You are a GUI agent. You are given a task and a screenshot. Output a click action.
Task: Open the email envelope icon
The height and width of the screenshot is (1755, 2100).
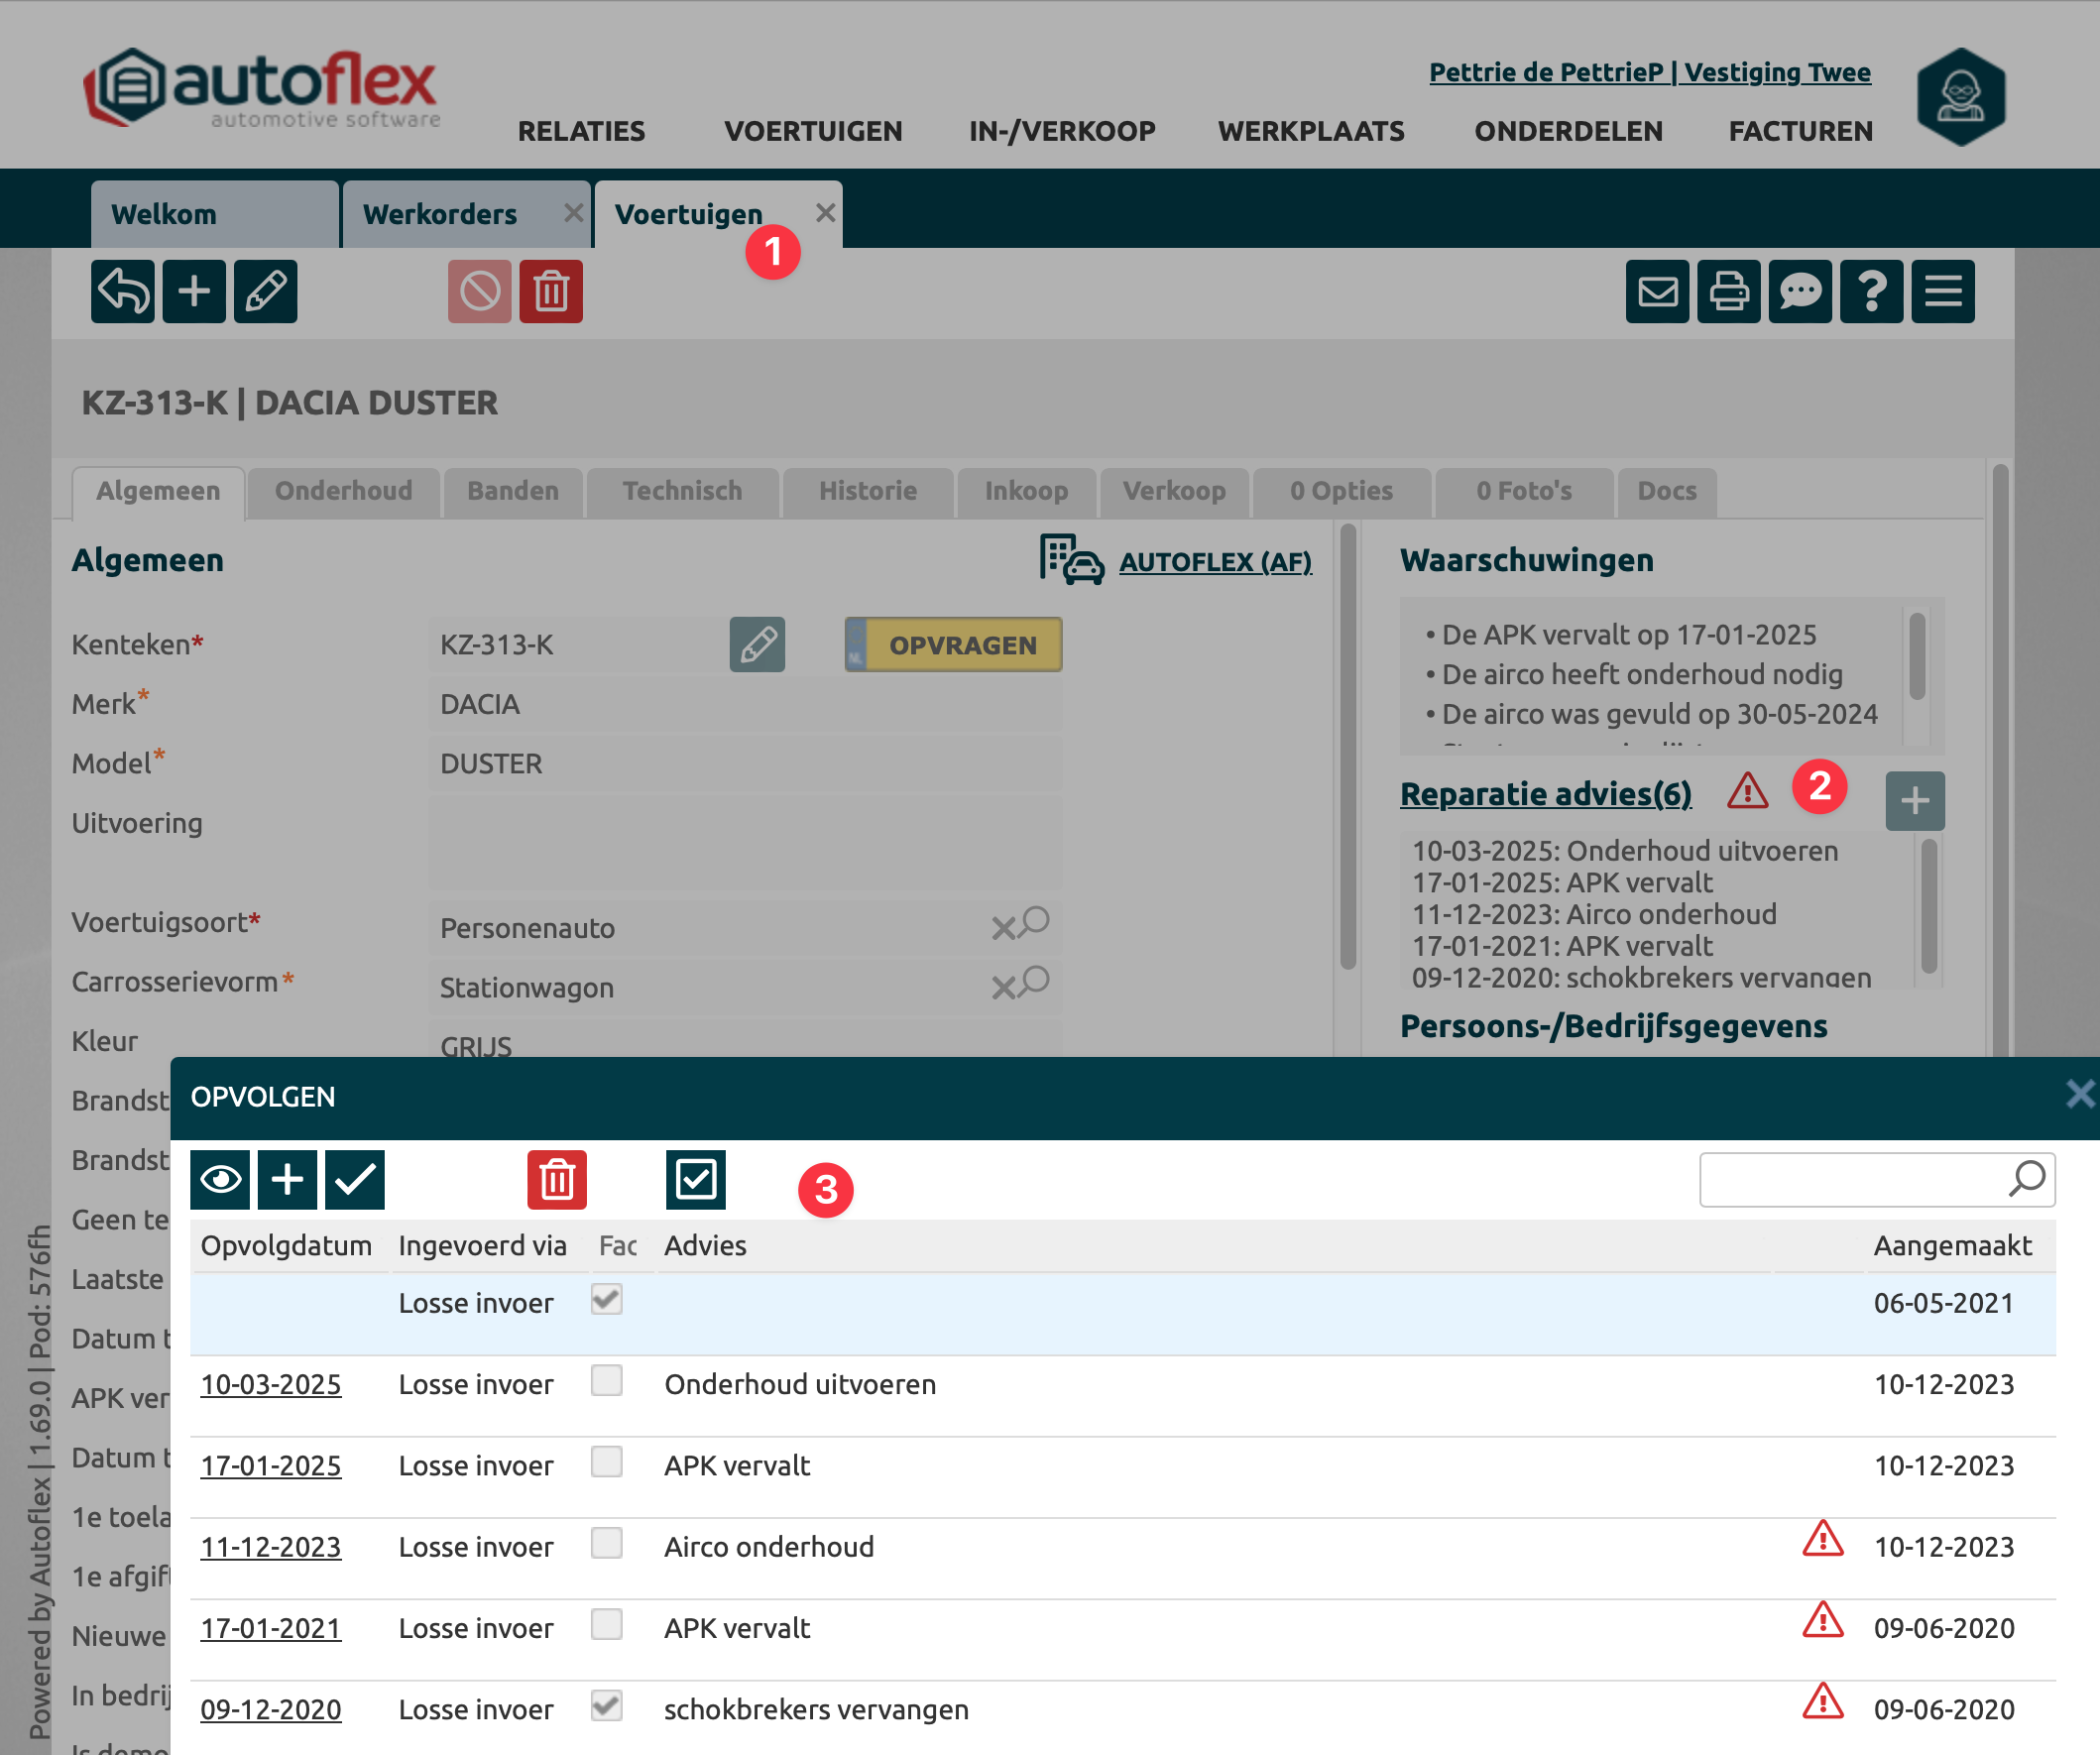[1657, 292]
